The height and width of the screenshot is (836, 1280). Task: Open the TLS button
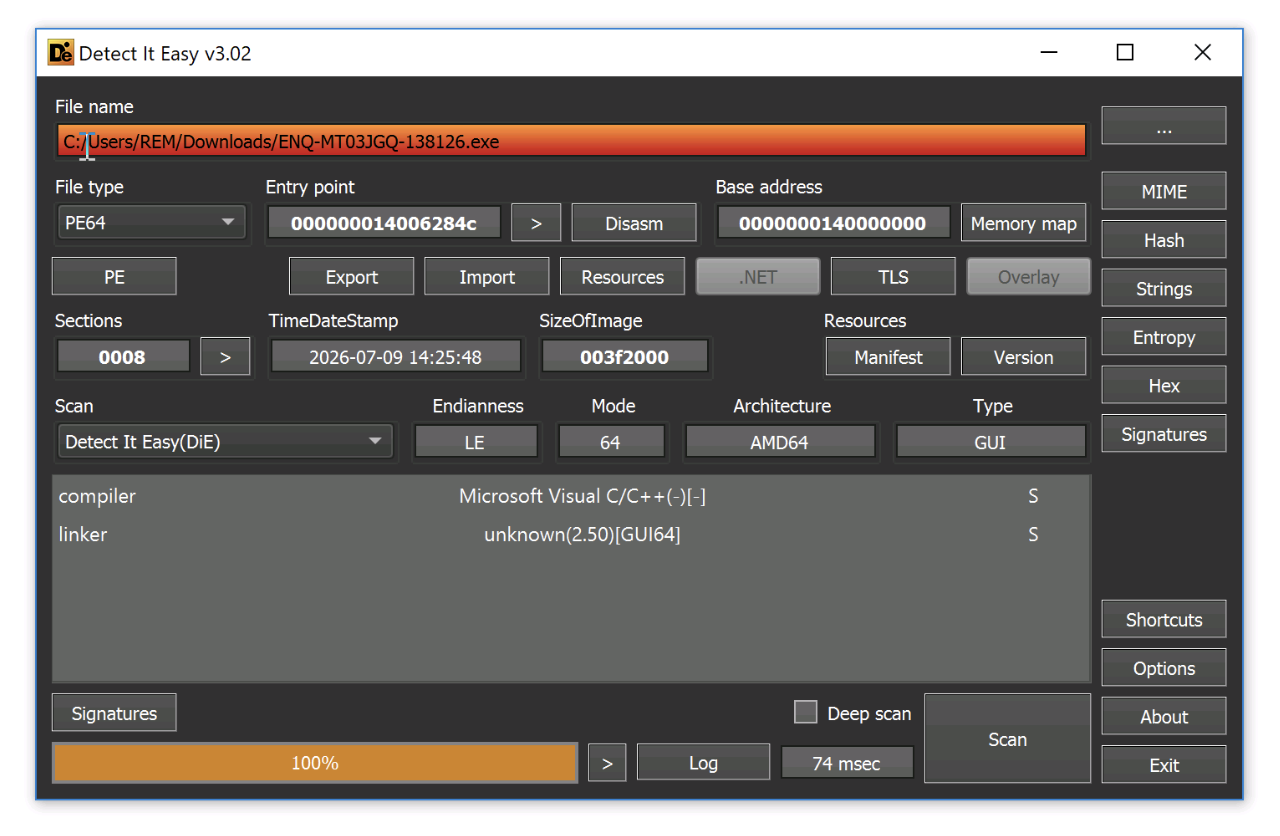pyautogui.click(x=893, y=277)
